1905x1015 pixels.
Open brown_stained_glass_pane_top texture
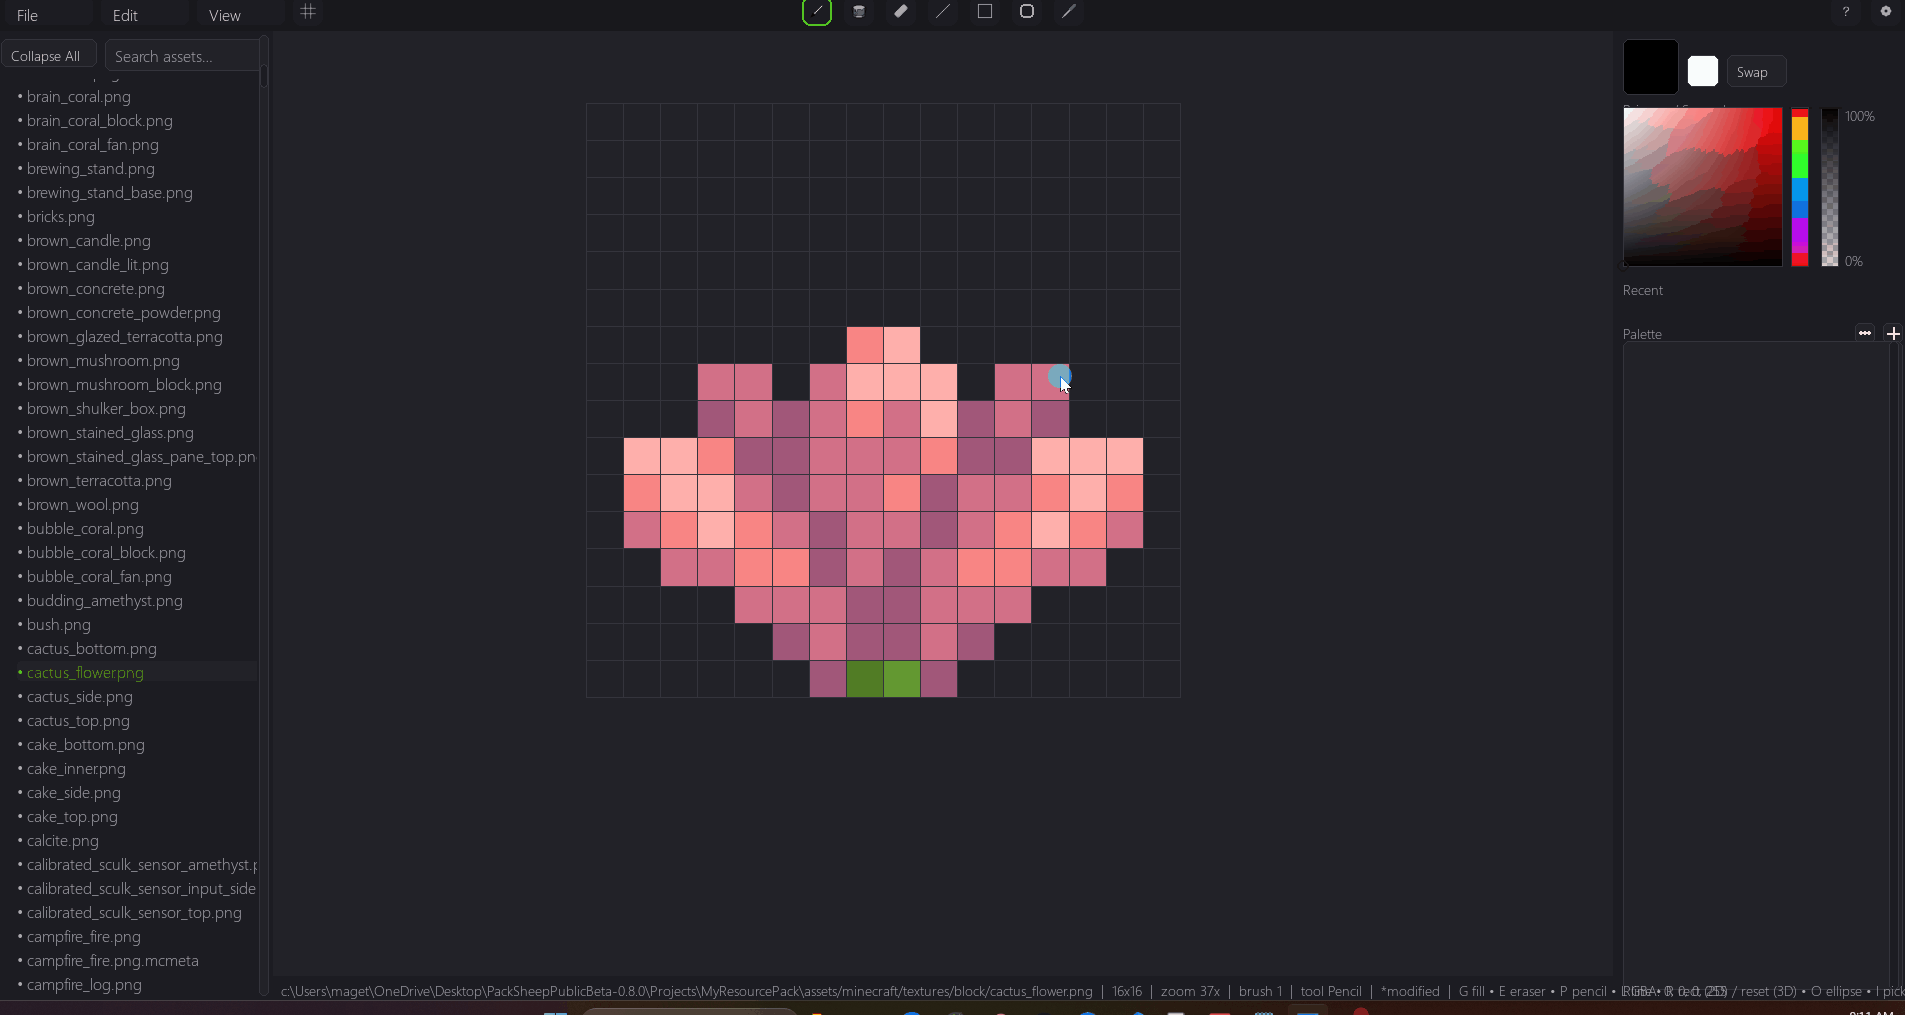click(136, 457)
